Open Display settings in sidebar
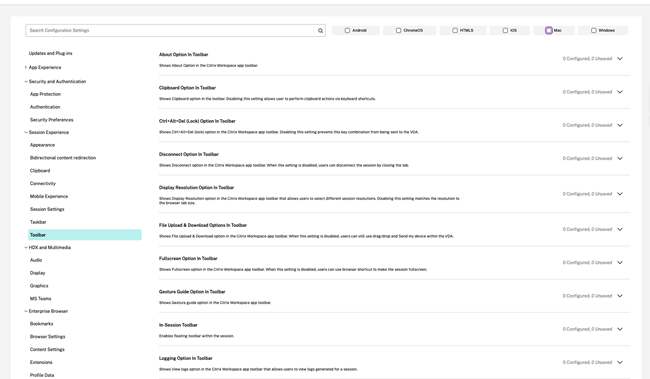650x379 pixels. pyautogui.click(x=37, y=273)
